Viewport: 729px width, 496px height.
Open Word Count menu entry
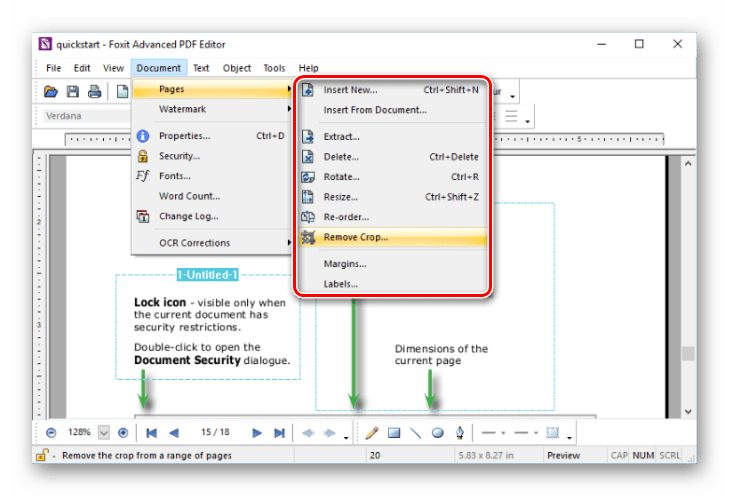tap(212, 196)
